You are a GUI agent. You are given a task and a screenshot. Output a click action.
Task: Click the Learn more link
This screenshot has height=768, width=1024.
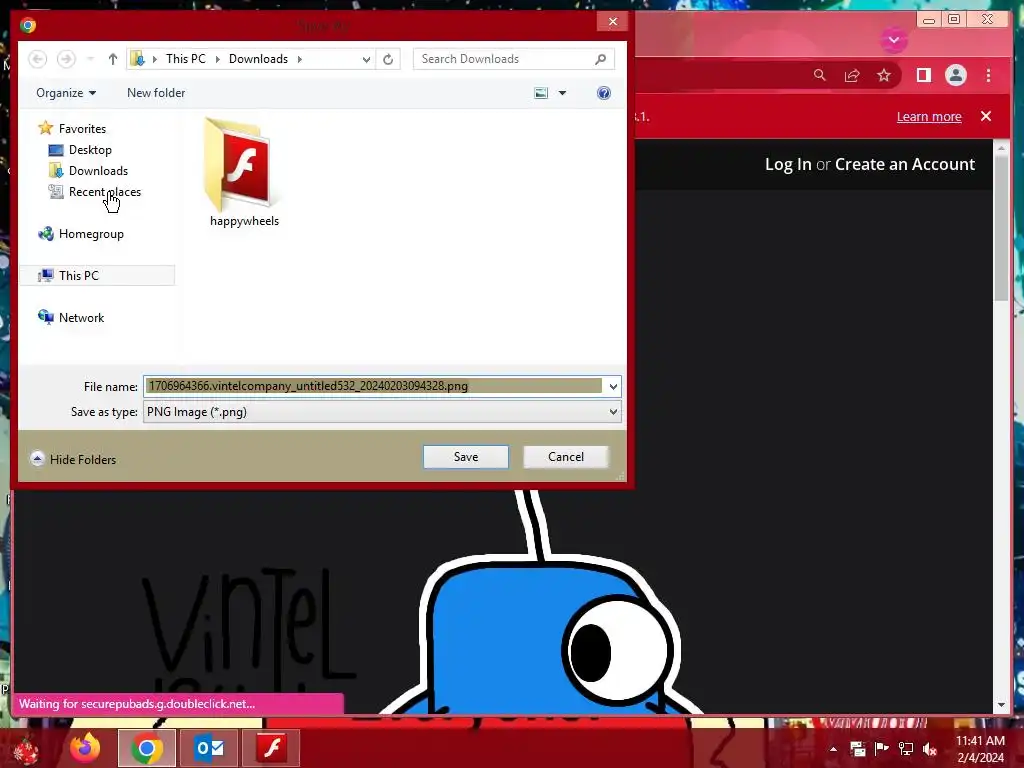(x=929, y=116)
